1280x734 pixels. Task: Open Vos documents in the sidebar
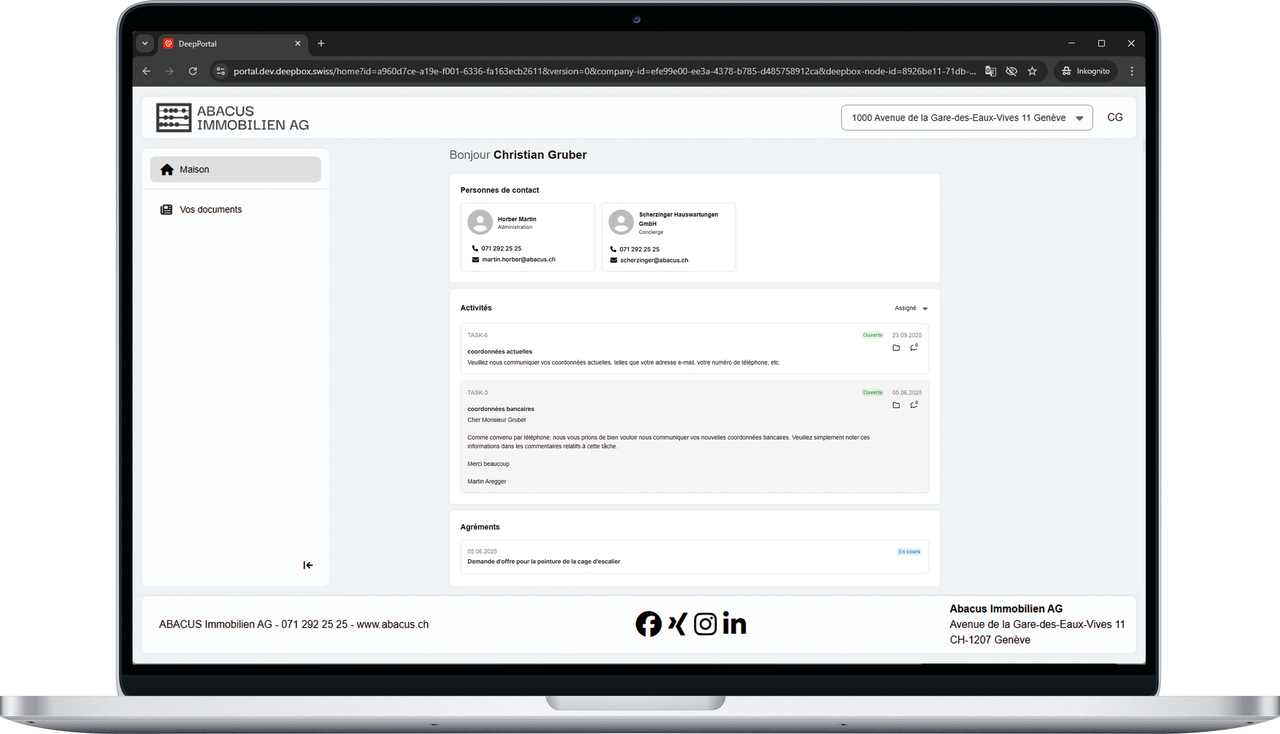coord(210,210)
